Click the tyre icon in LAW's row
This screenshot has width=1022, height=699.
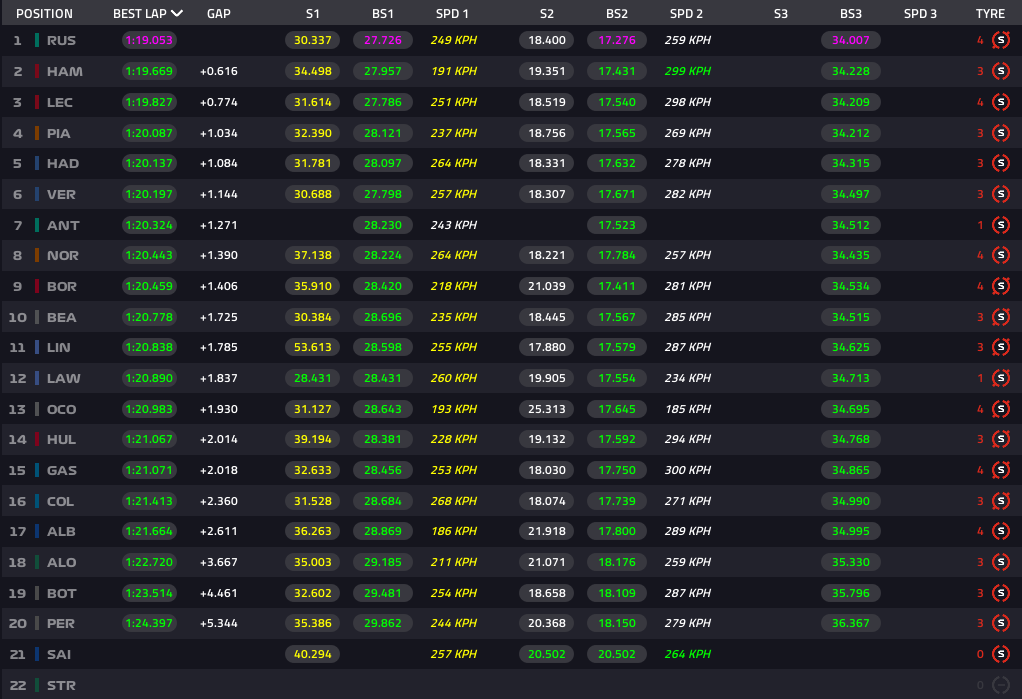[x=1000, y=378]
